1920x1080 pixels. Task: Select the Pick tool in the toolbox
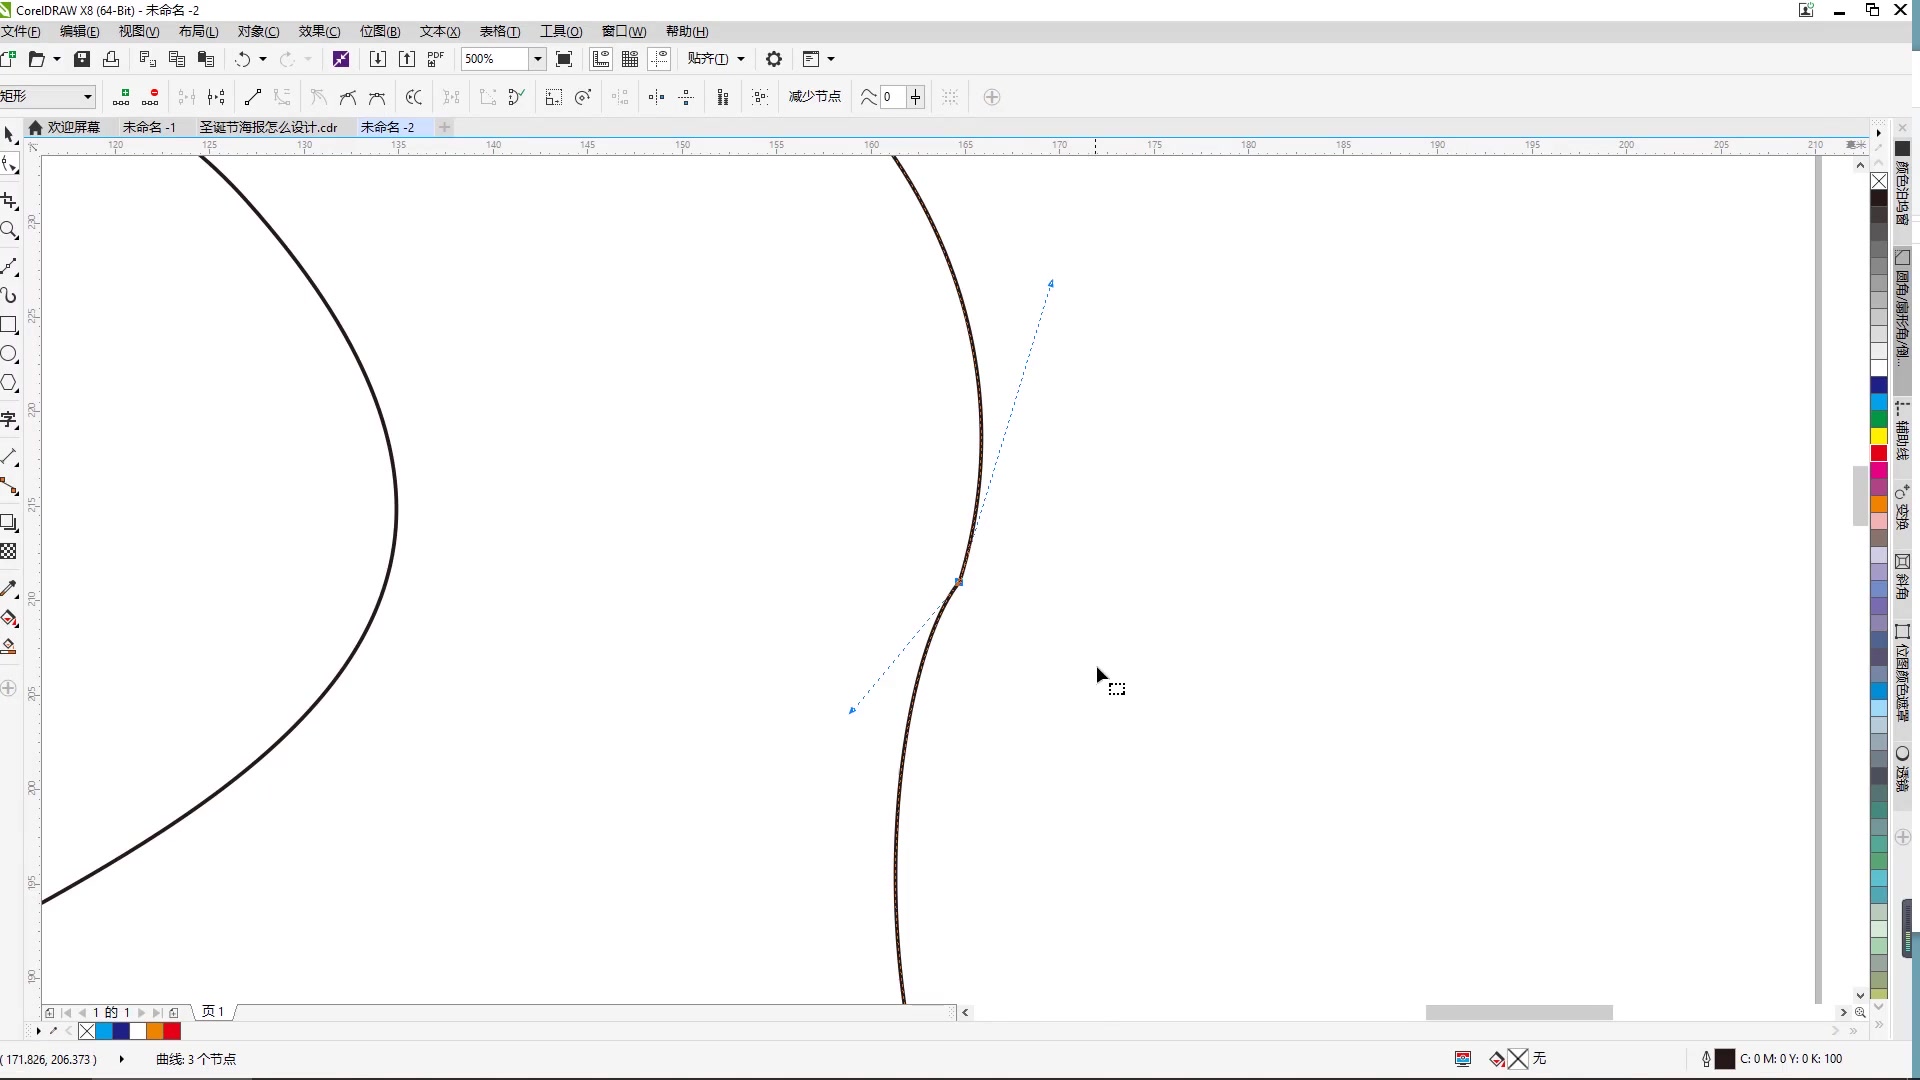9,135
